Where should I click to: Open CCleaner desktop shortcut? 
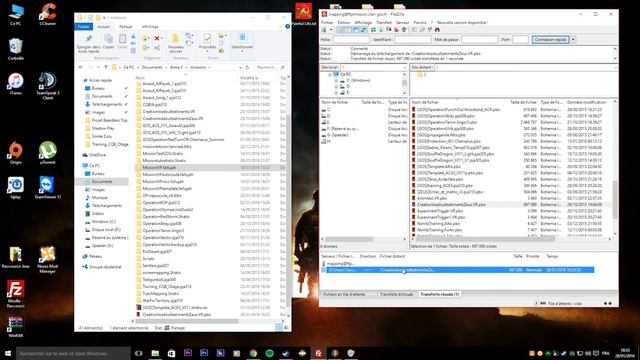point(47,14)
